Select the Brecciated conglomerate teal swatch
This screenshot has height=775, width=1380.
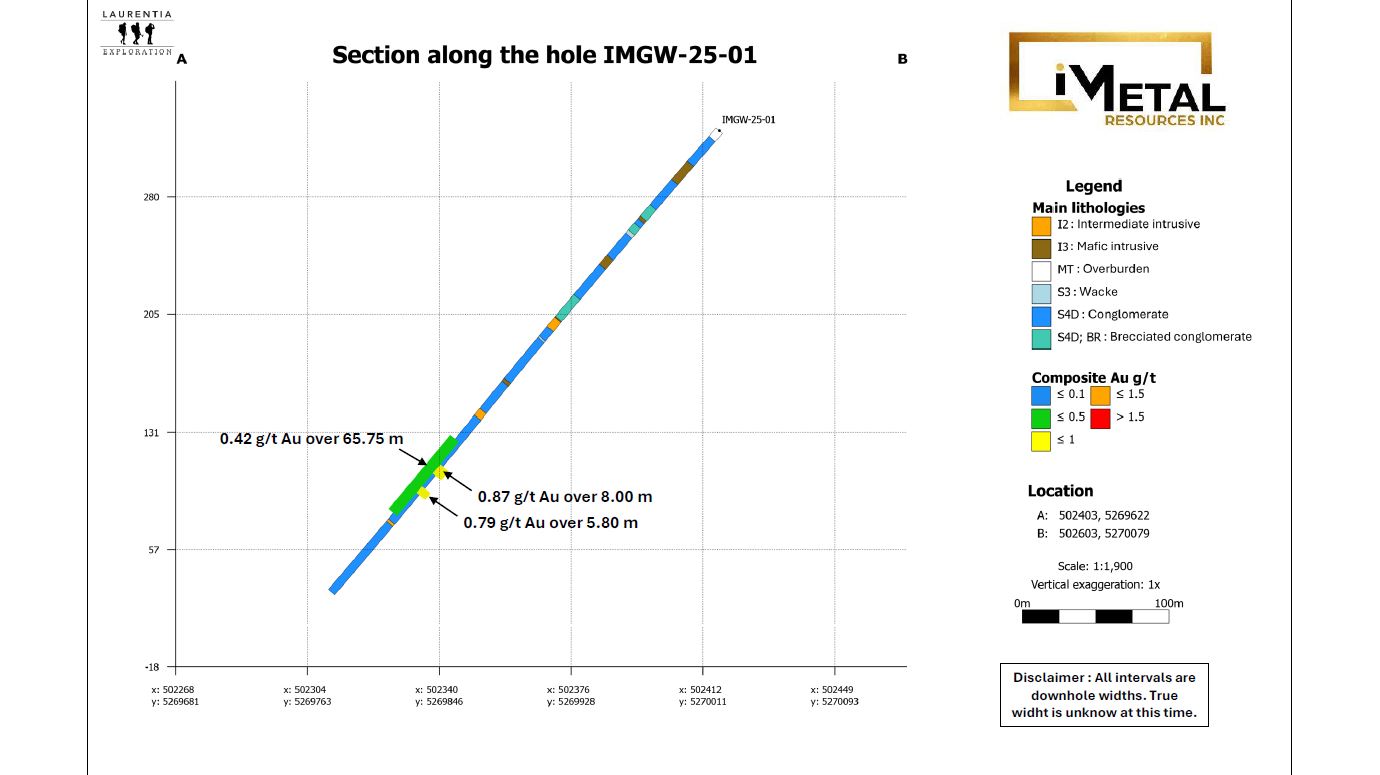(x=1042, y=338)
